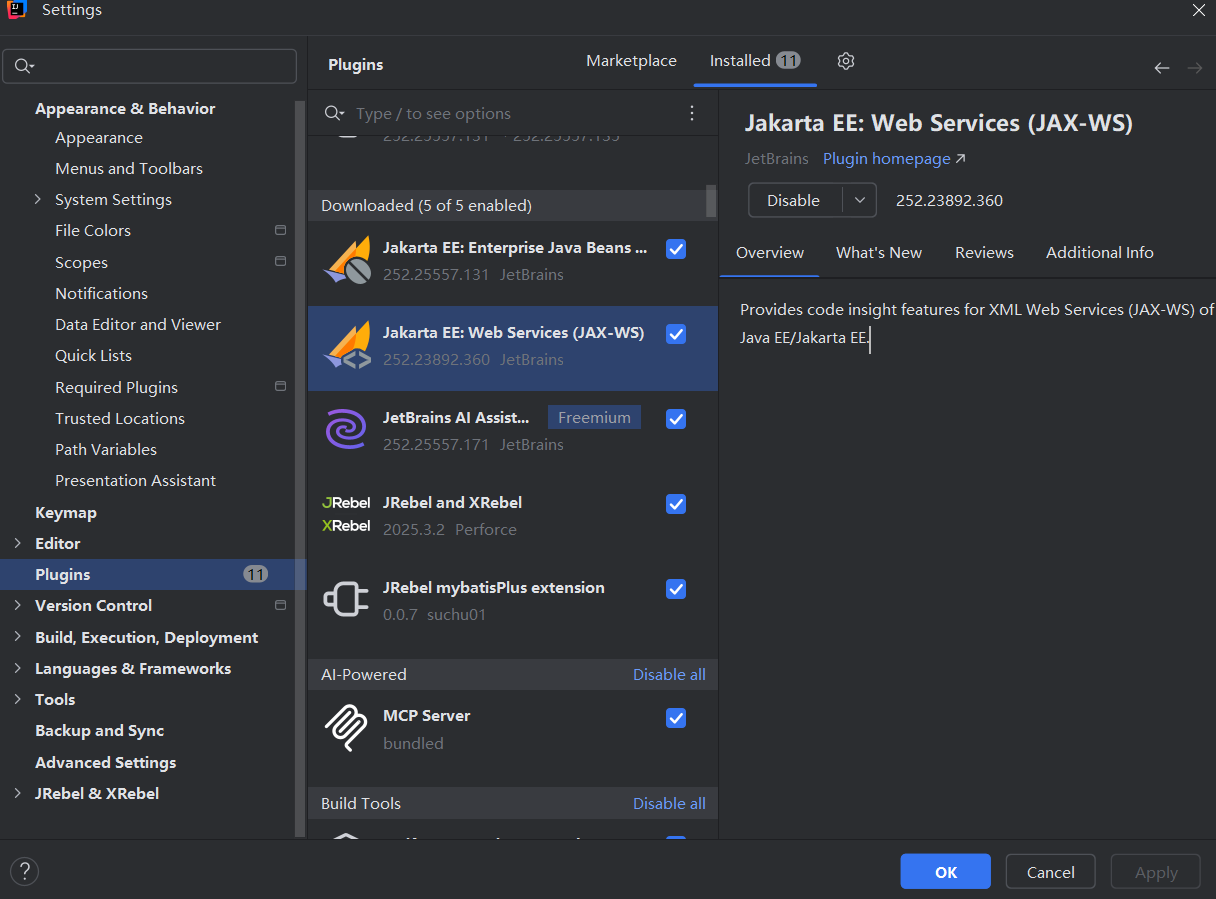
Task: Select Presentation Assistant item
Action: coord(135,481)
